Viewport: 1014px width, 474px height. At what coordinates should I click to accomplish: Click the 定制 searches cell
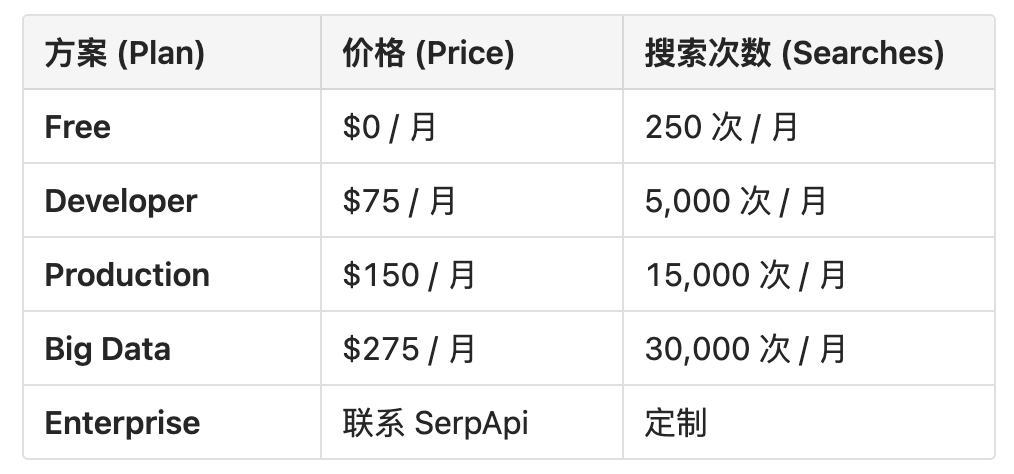pos(676,423)
